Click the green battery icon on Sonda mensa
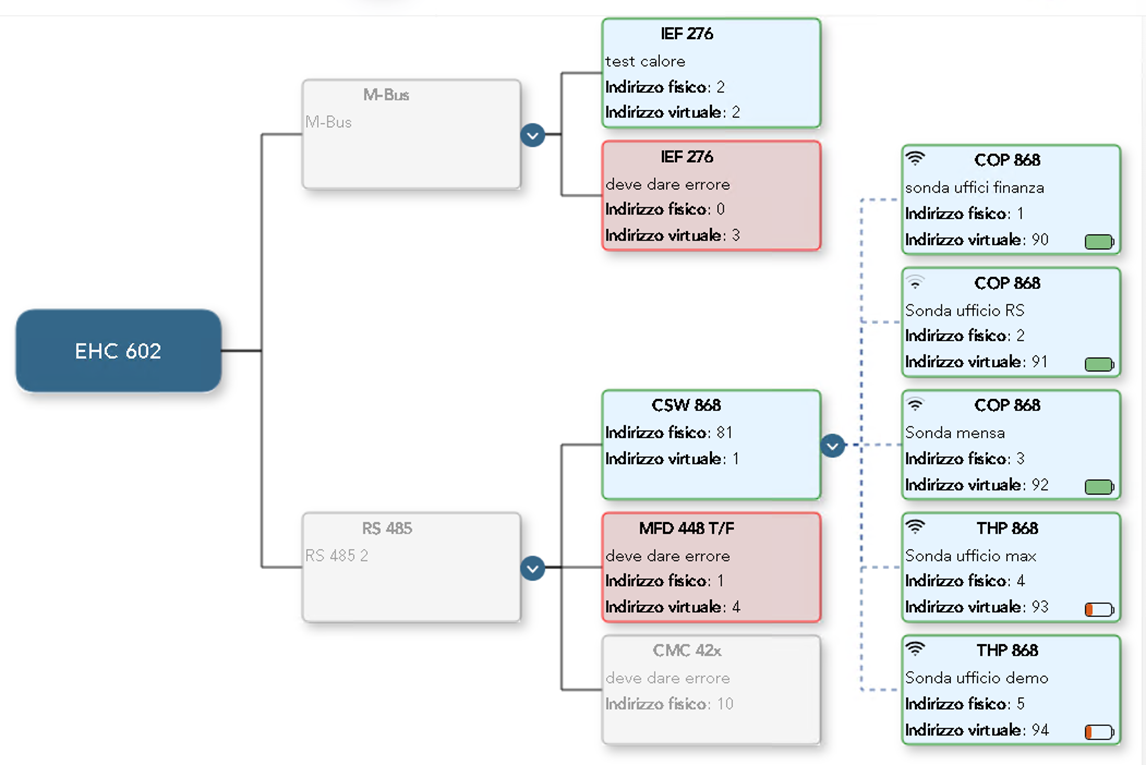This screenshot has height=765, width=1146. point(1099,487)
